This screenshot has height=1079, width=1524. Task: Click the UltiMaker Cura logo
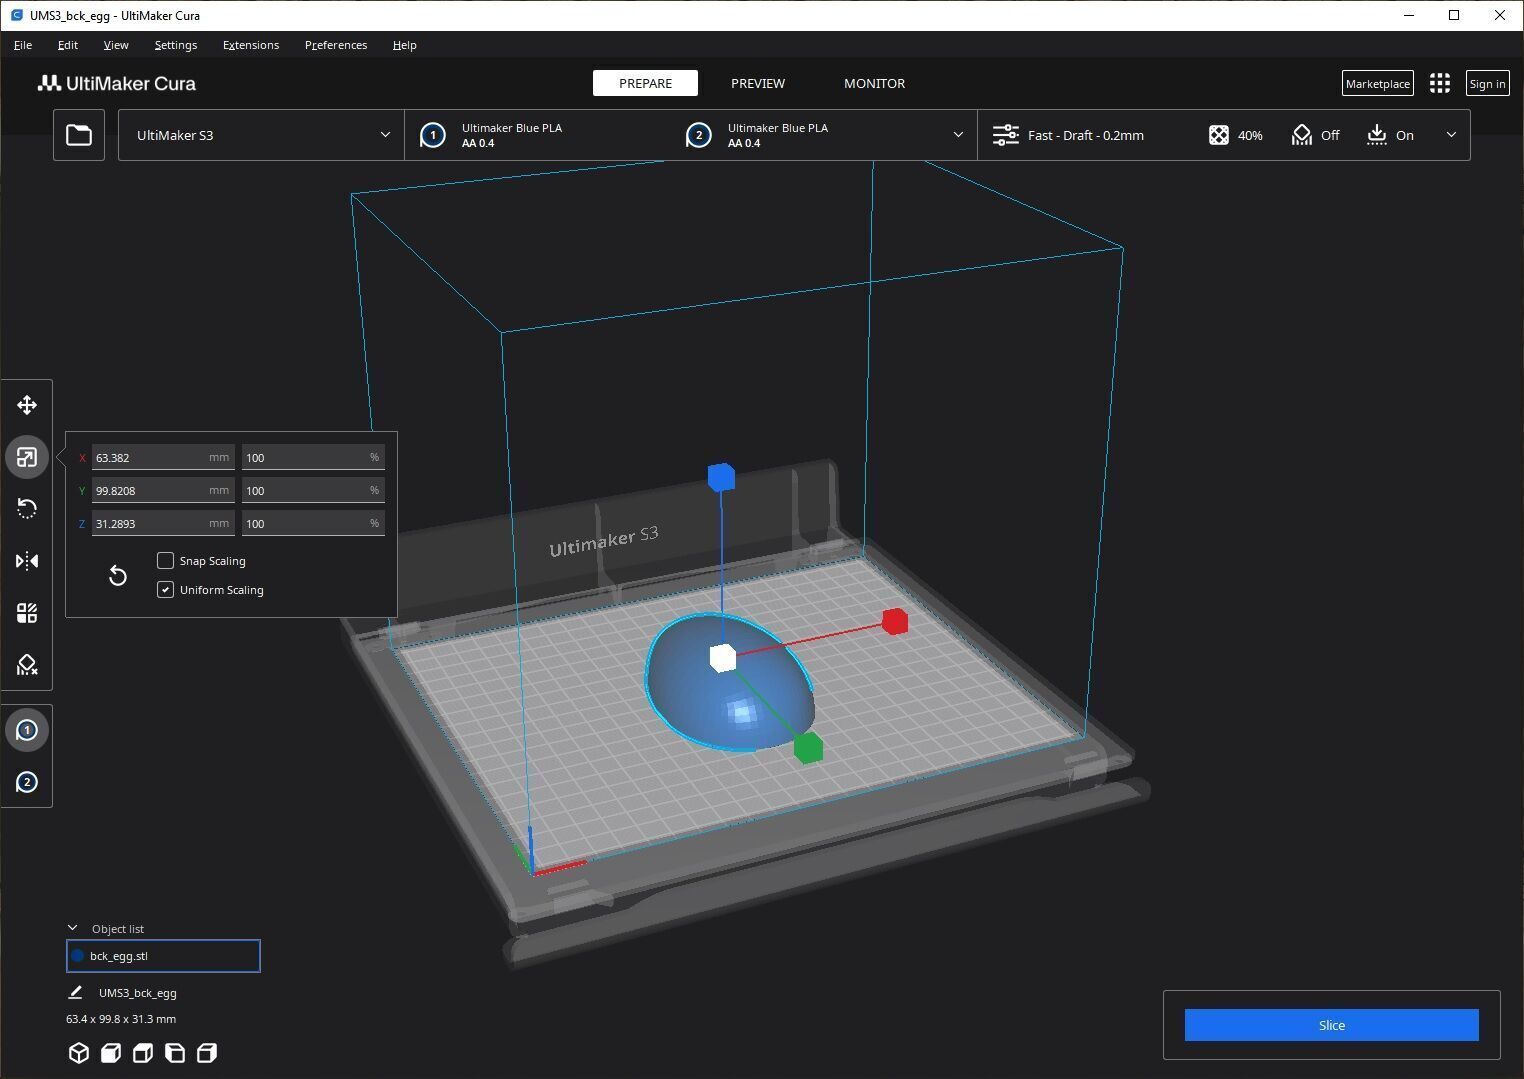click(117, 83)
